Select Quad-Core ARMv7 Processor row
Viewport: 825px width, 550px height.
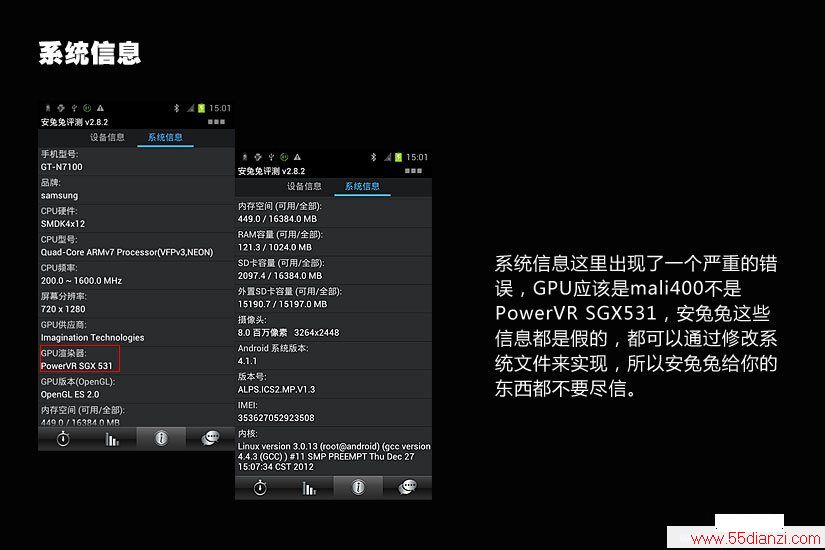tap(127, 252)
